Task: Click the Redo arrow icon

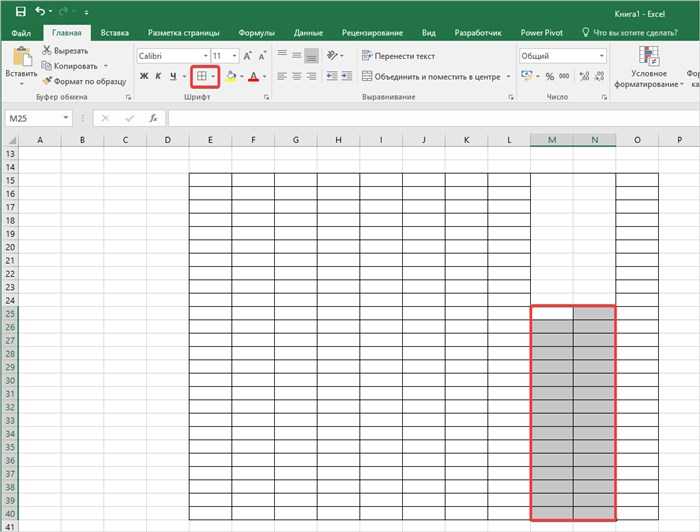Action: click(x=63, y=12)
